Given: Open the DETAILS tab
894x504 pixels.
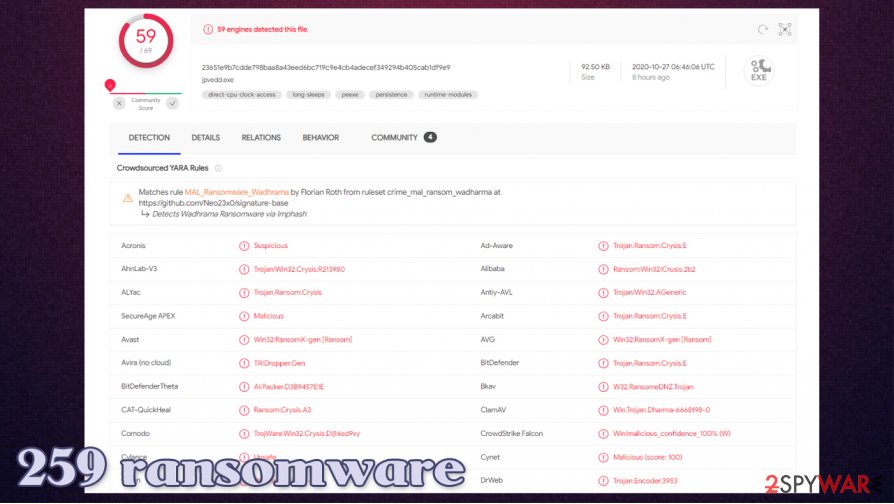Looking at the screenshot, I should [206, 137].
